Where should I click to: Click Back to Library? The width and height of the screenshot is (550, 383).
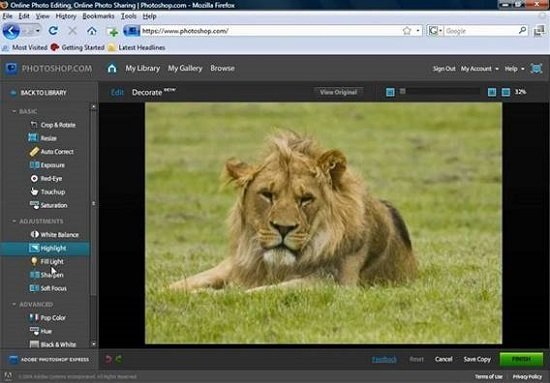(43, 93)
